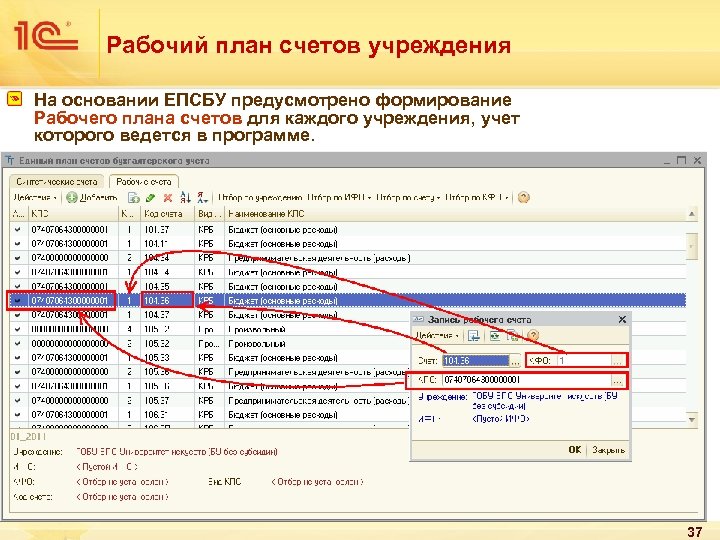This screenshot has height=540, width=720.
Task: Click the Учреждение link in the dialog
Action: point(545,400)
